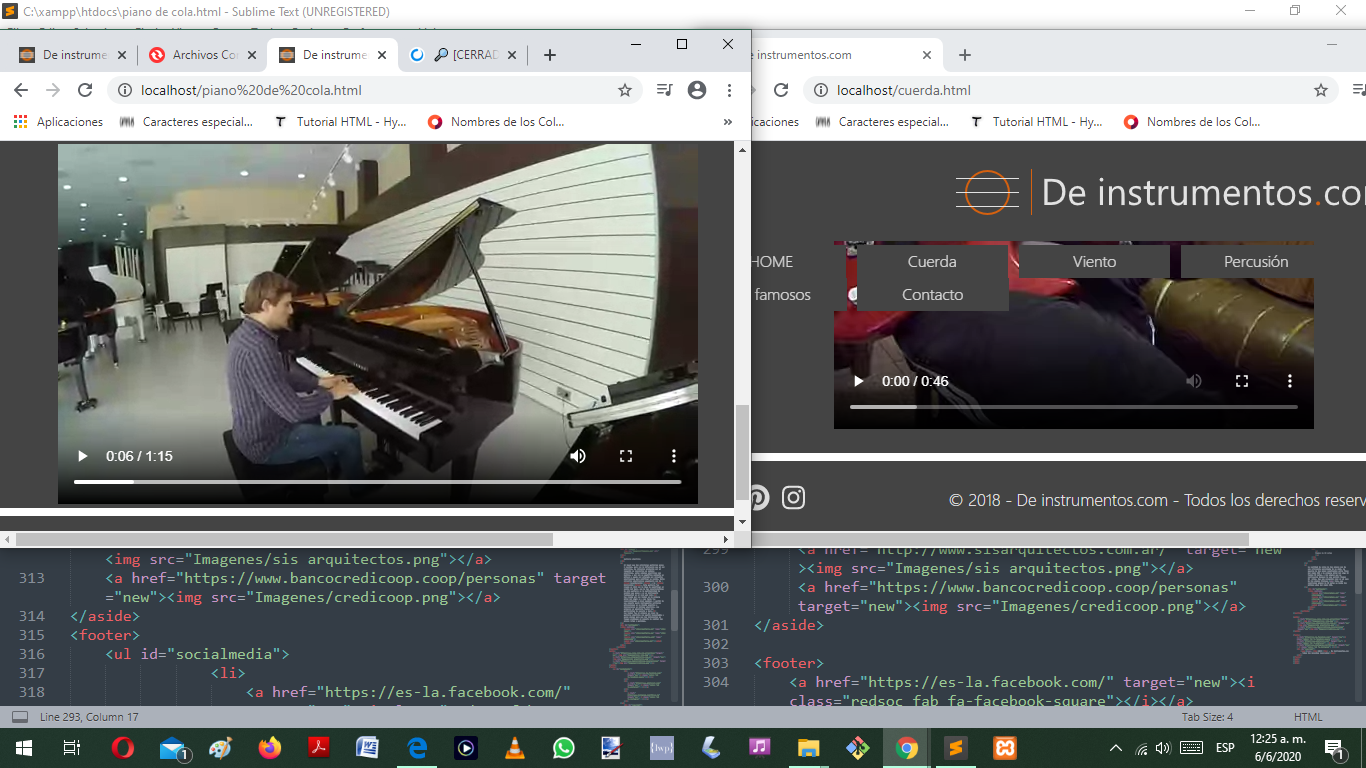1366x768 pixels.
Task: Open the Aplicaciones apps shortcut in front window
Action: (58, 122)
